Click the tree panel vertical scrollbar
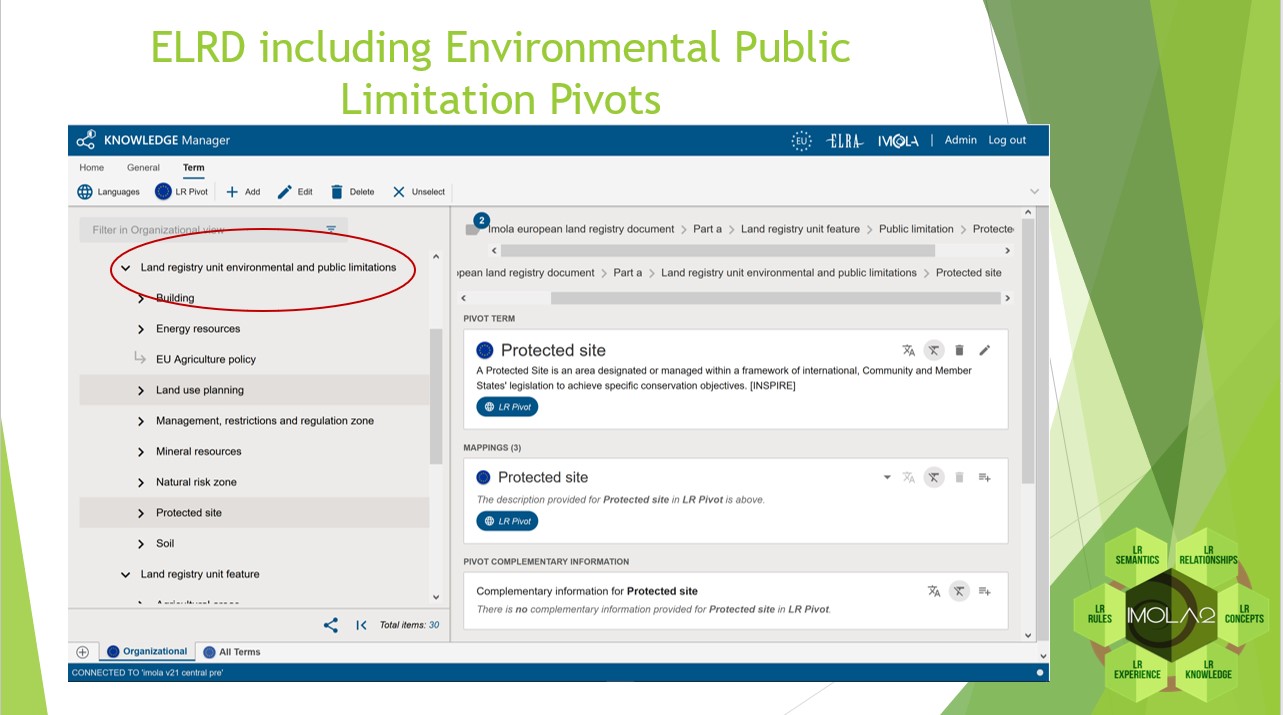This screenshot has width=1283, height=715. tap(435, 397)
